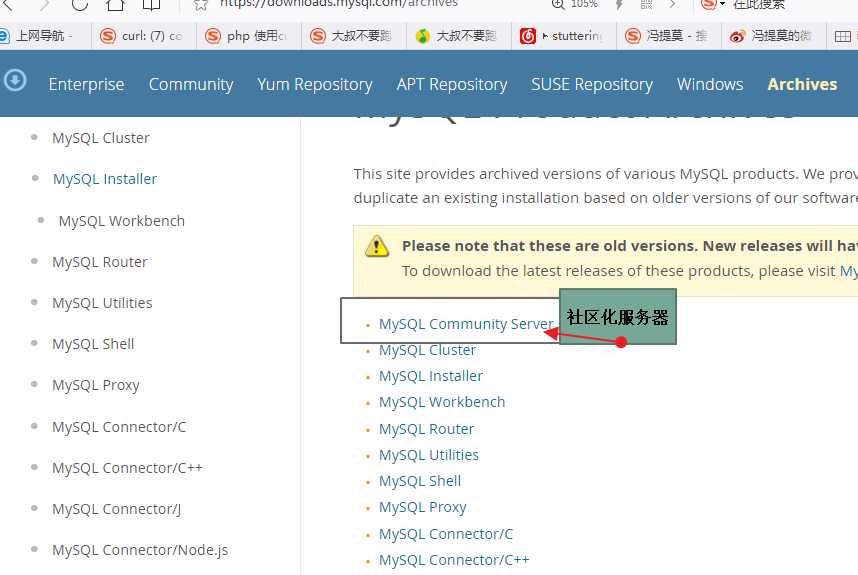Screen dimensions: 858x575
Task: Click the lightning bolt speed mode icon
Action: point(619,4)
